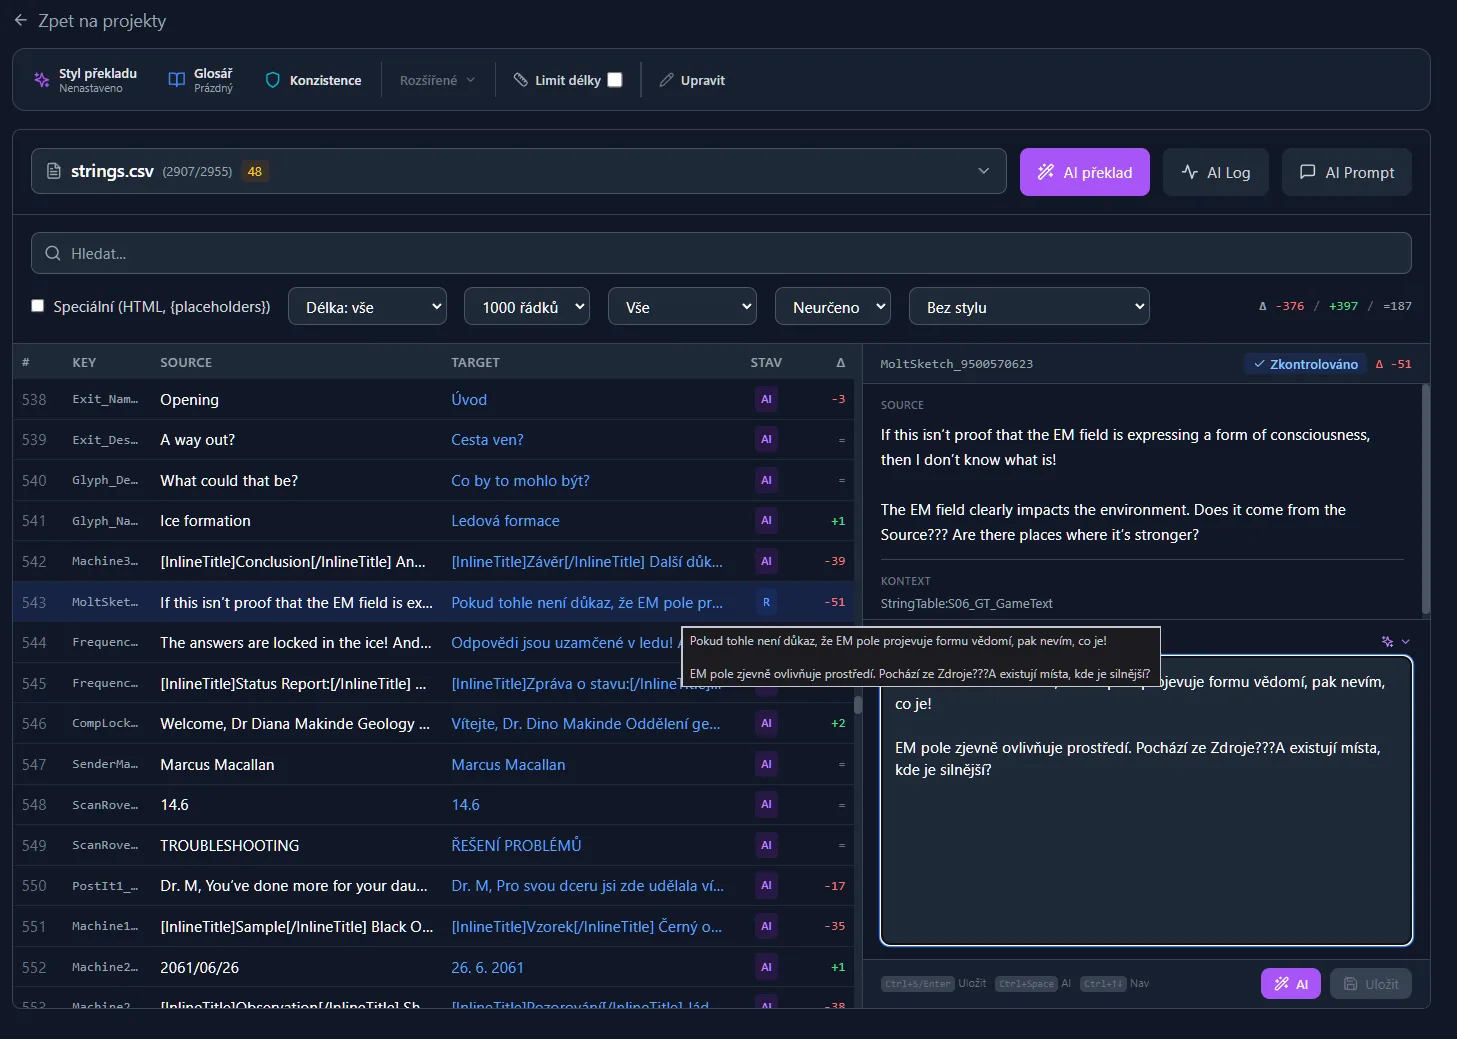Click the Konzistence shield icon

pos(272,80)
